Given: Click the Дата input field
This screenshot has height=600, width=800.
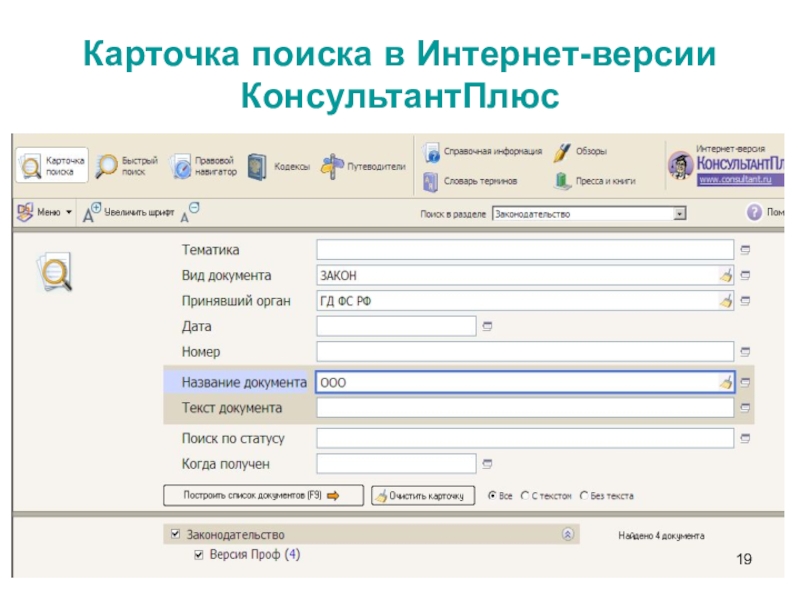Looking at the screenshot, I should tap(396, 326).
